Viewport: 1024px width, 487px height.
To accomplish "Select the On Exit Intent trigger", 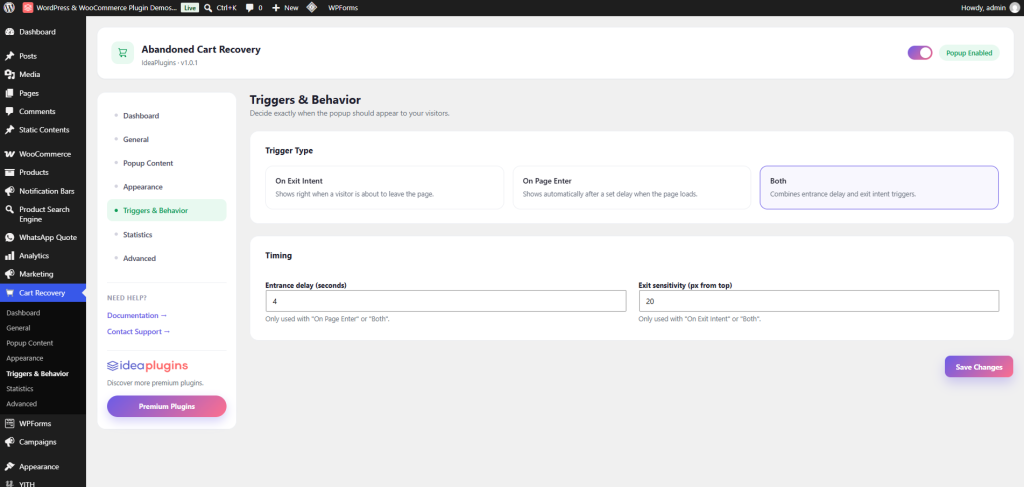I will [x=384, y=187].
